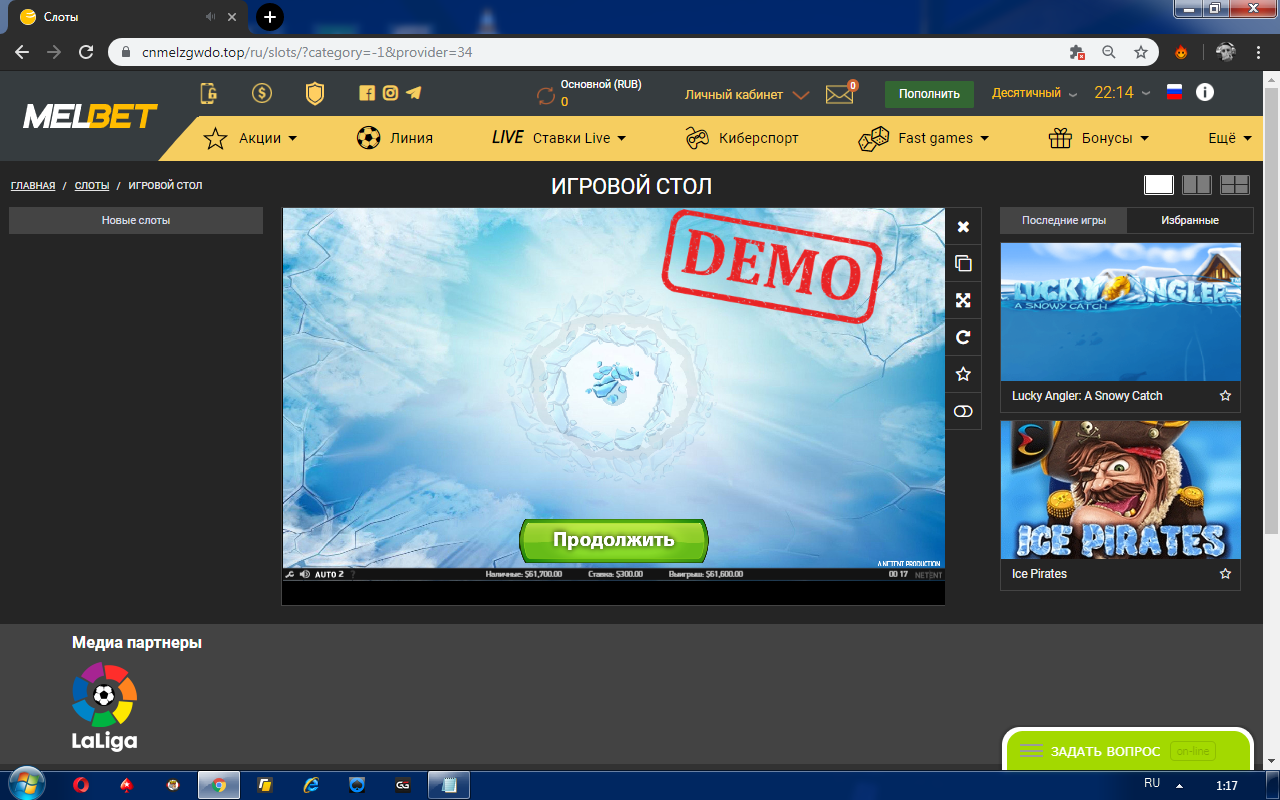1280x800 pixels.
Task: Open the time zone dropdown at 22:14
Action: point(1123,92)
